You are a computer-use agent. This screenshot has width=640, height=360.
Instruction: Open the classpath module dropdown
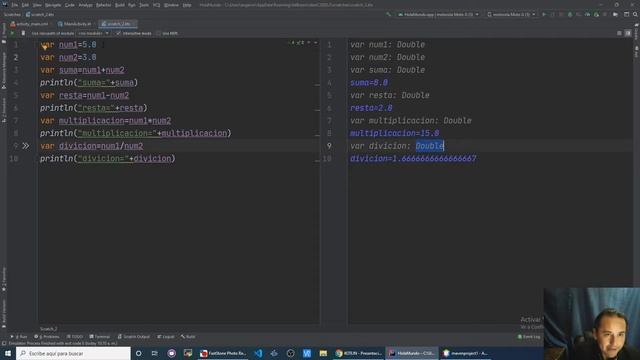[x=93, y=33]
